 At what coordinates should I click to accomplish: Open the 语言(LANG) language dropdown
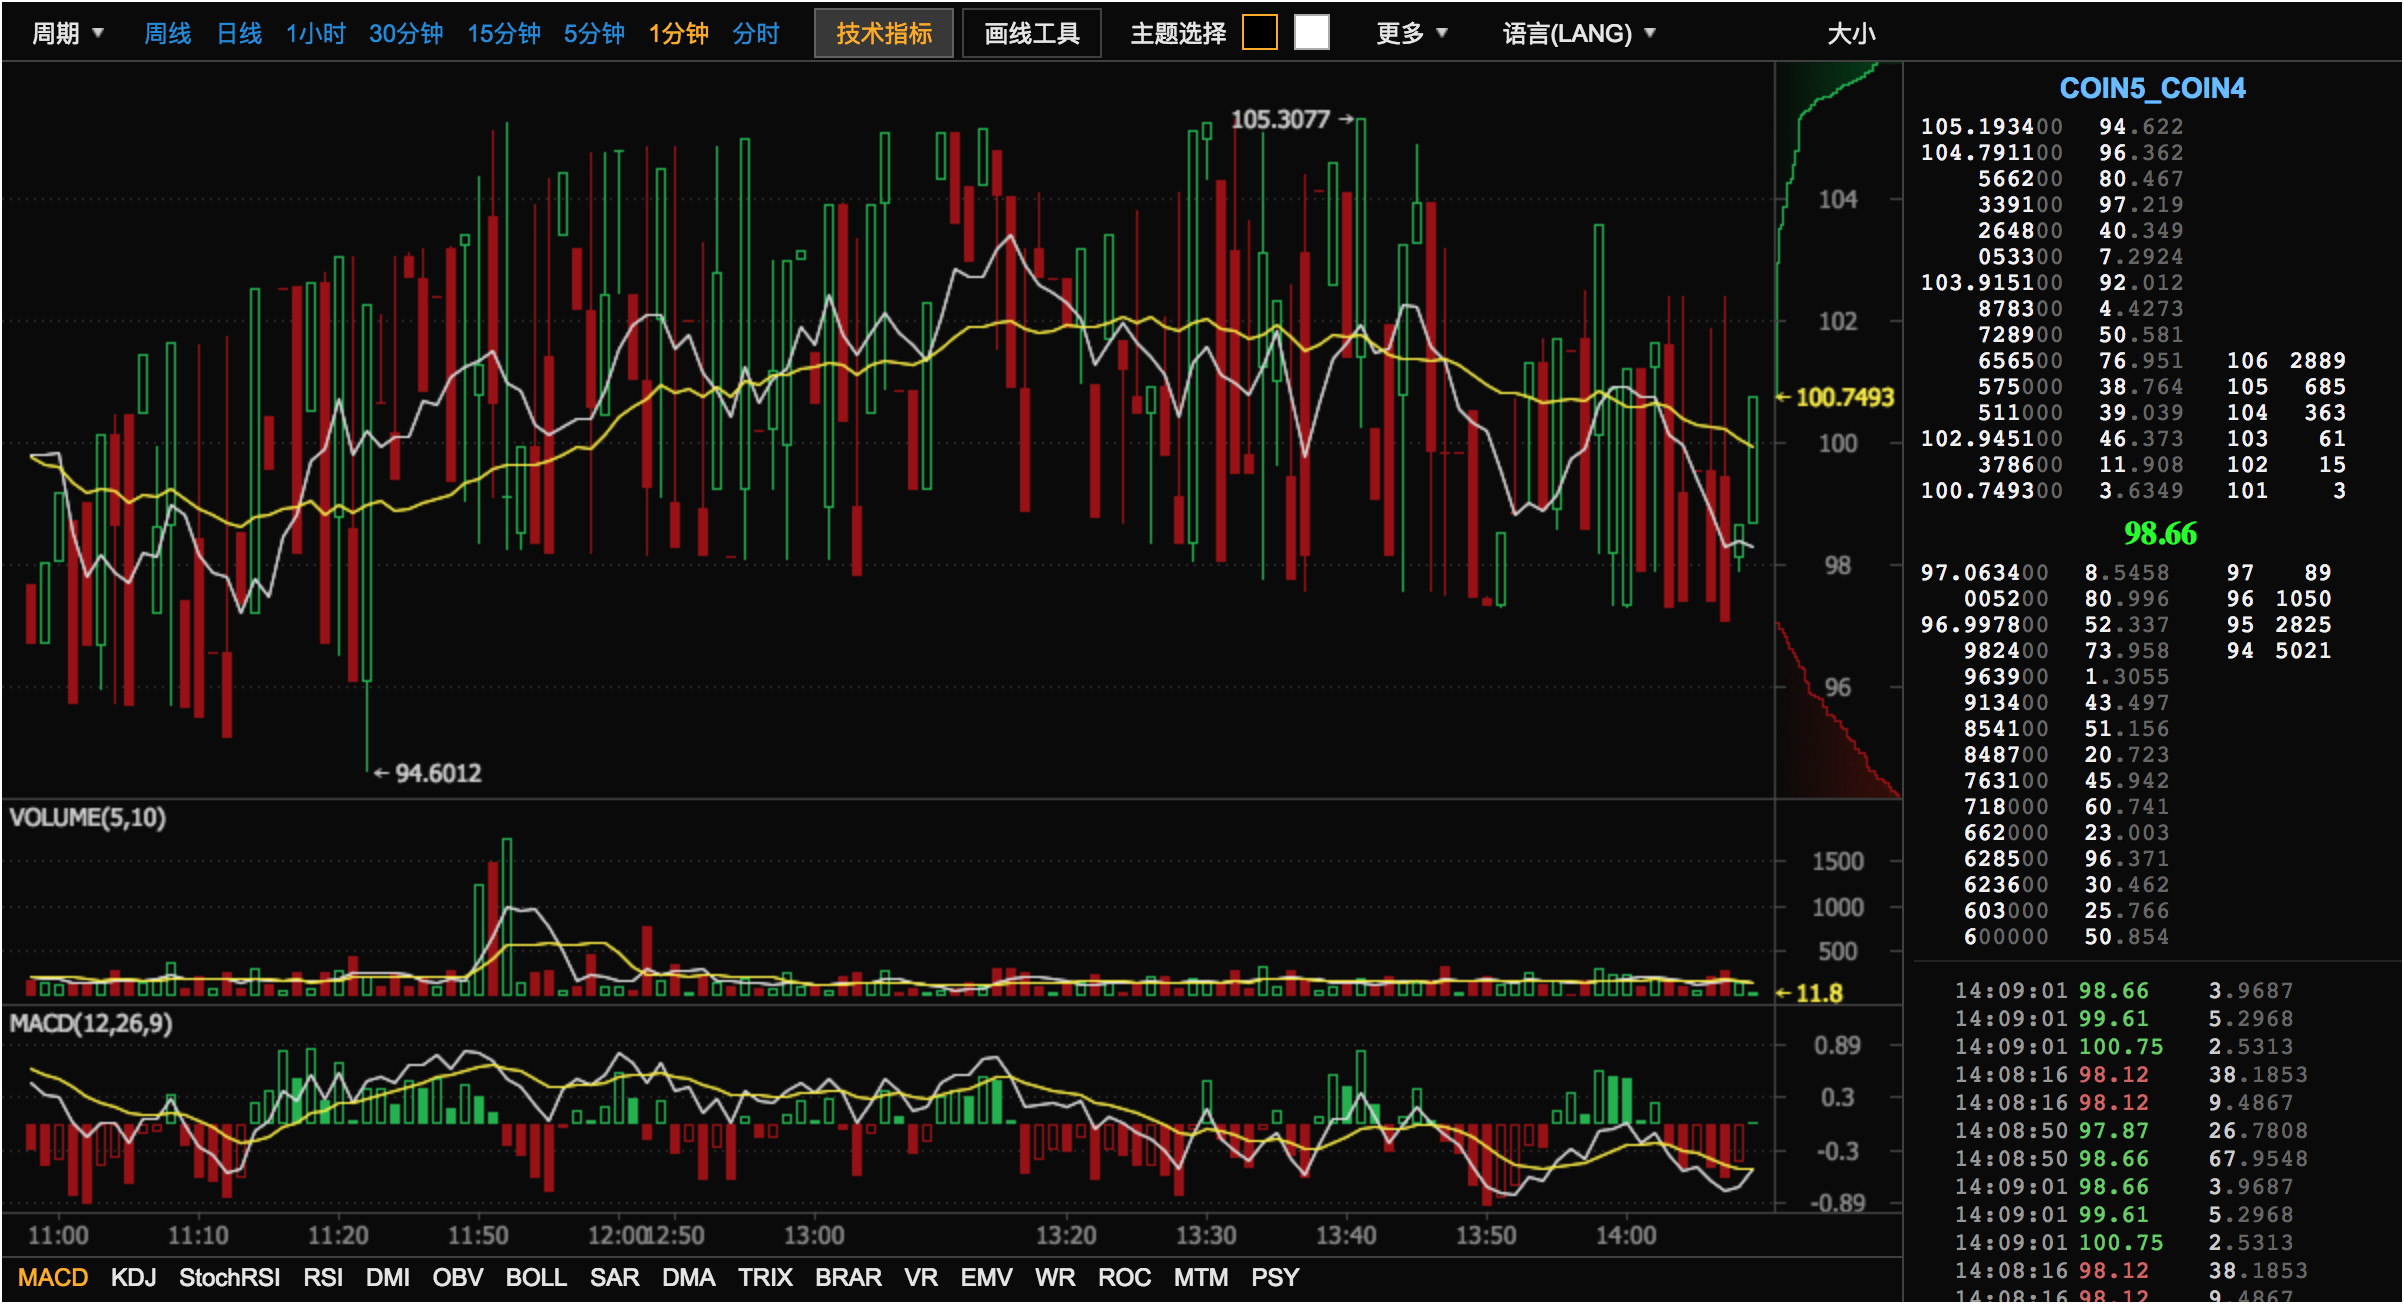pos(1578,33)
